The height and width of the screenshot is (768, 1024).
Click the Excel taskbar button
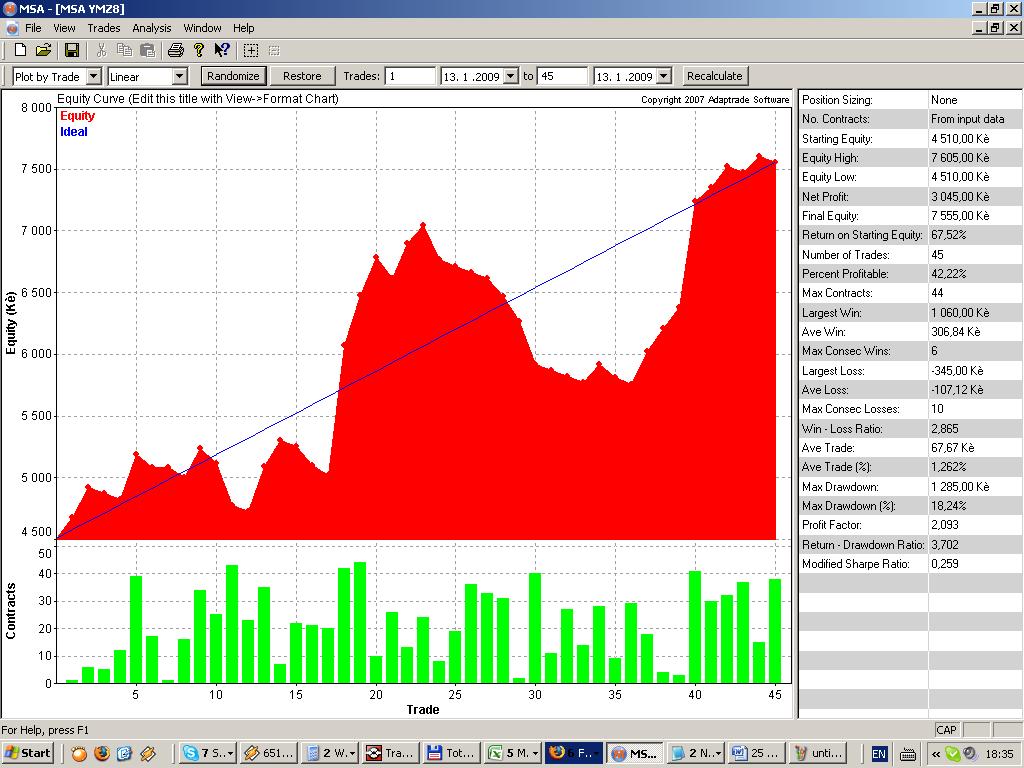coord(513,753)
